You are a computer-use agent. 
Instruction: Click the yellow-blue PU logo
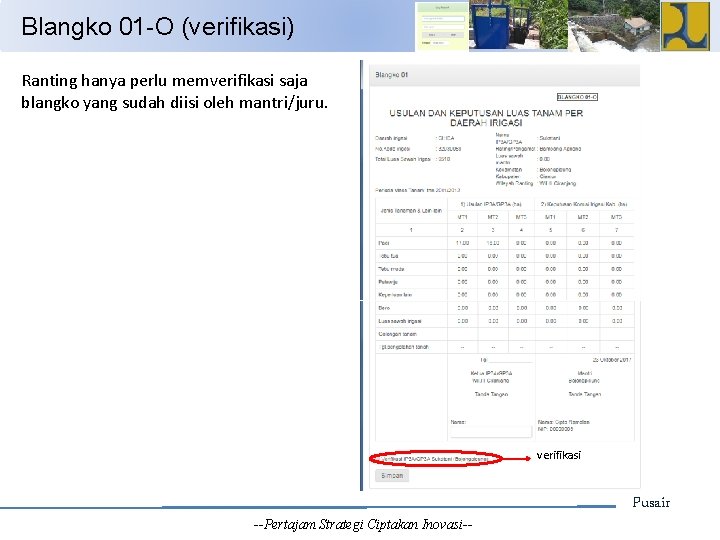tap(685, 26)
